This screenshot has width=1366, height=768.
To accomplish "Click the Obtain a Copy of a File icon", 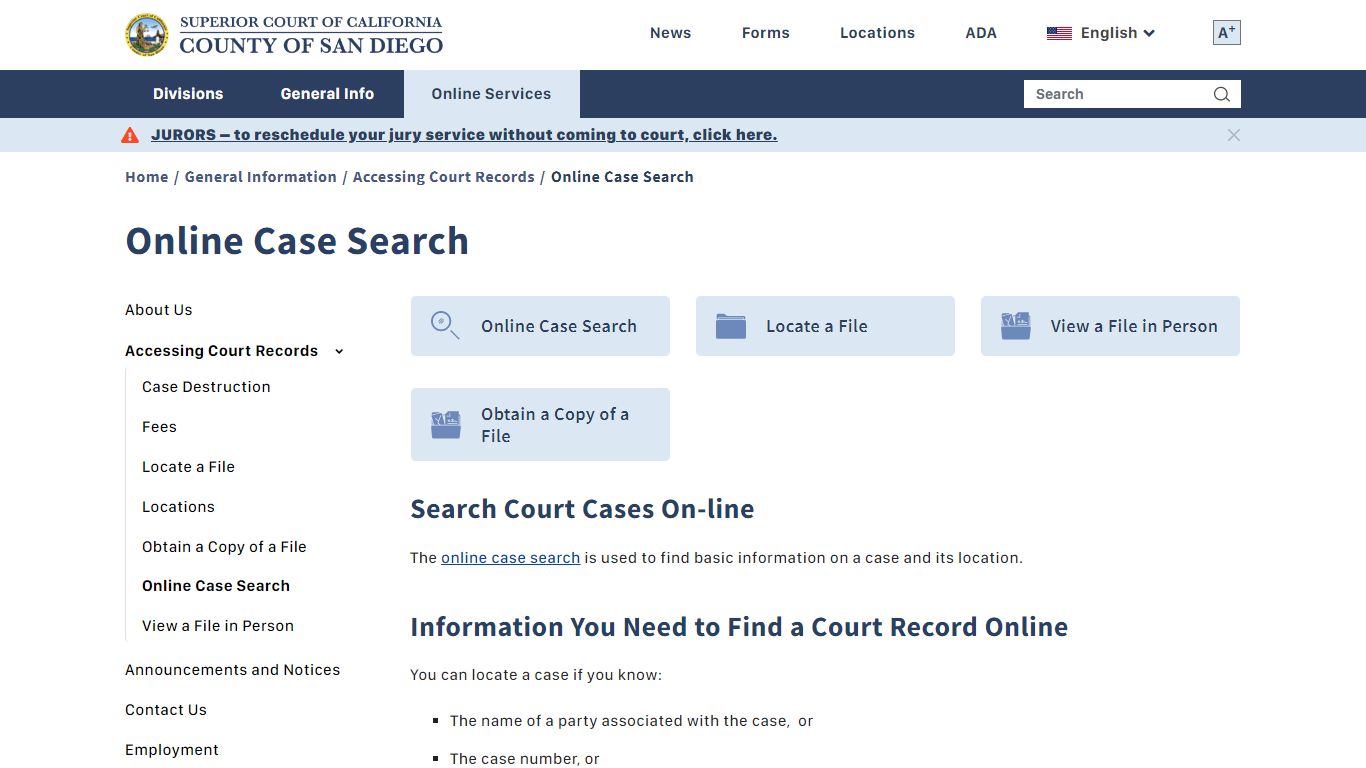I will [x=445, y=424].
